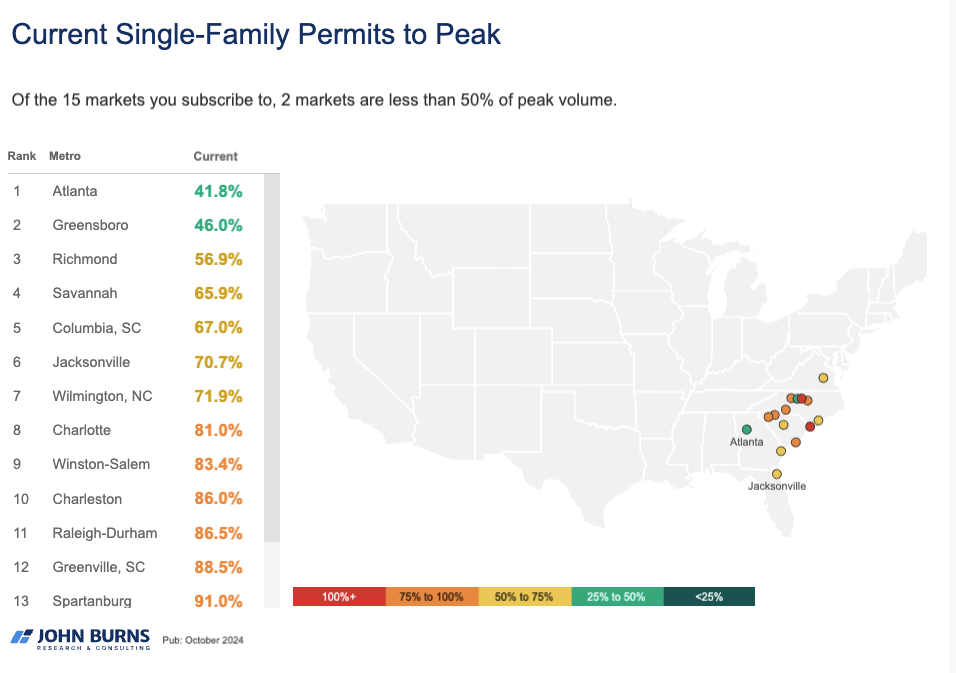Click the John Burns Research & Consulting logo
The height and width of the screenshot is (673, 956).
click(80, 639)
